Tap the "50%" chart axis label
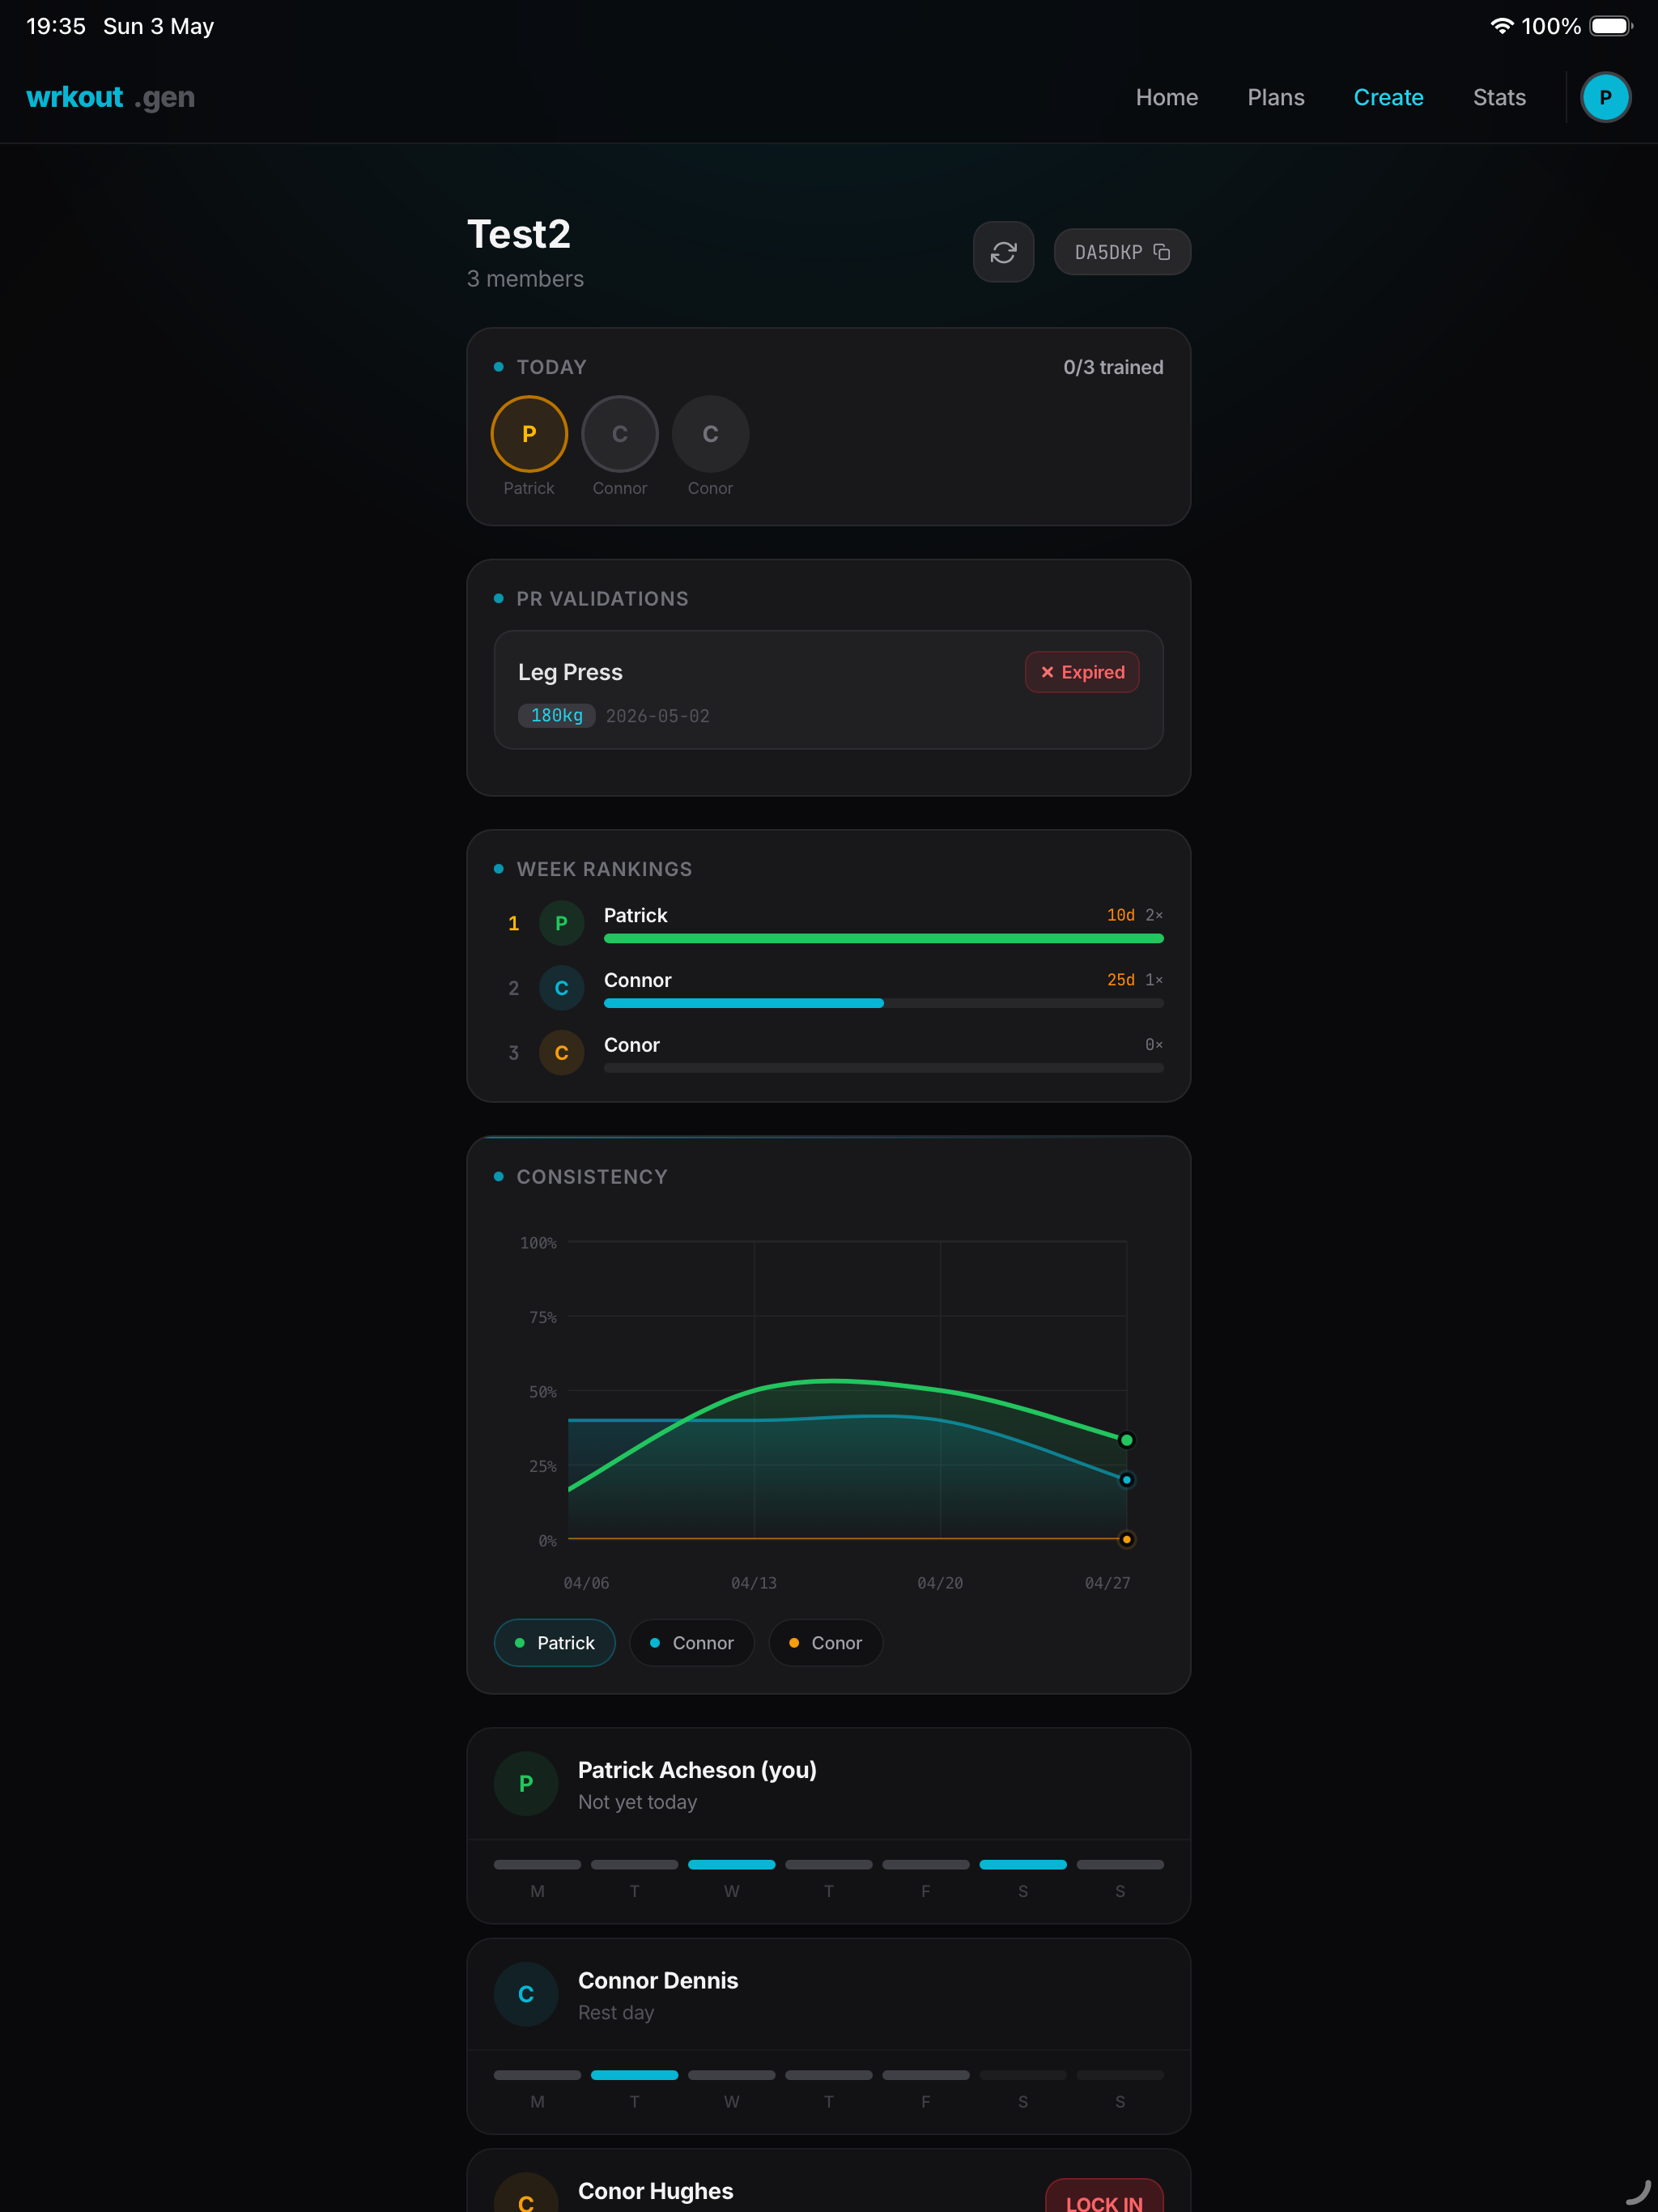This screenshot has width=1658, height=2212. click(x=543, y=1392)
